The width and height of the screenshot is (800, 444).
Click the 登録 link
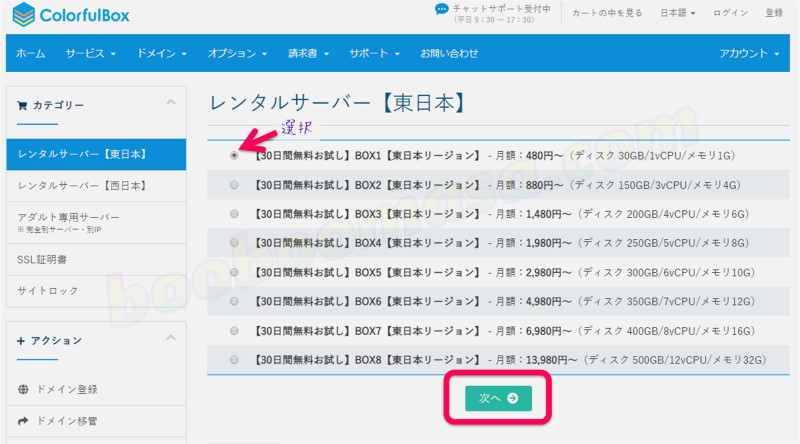tap(773, 13)
